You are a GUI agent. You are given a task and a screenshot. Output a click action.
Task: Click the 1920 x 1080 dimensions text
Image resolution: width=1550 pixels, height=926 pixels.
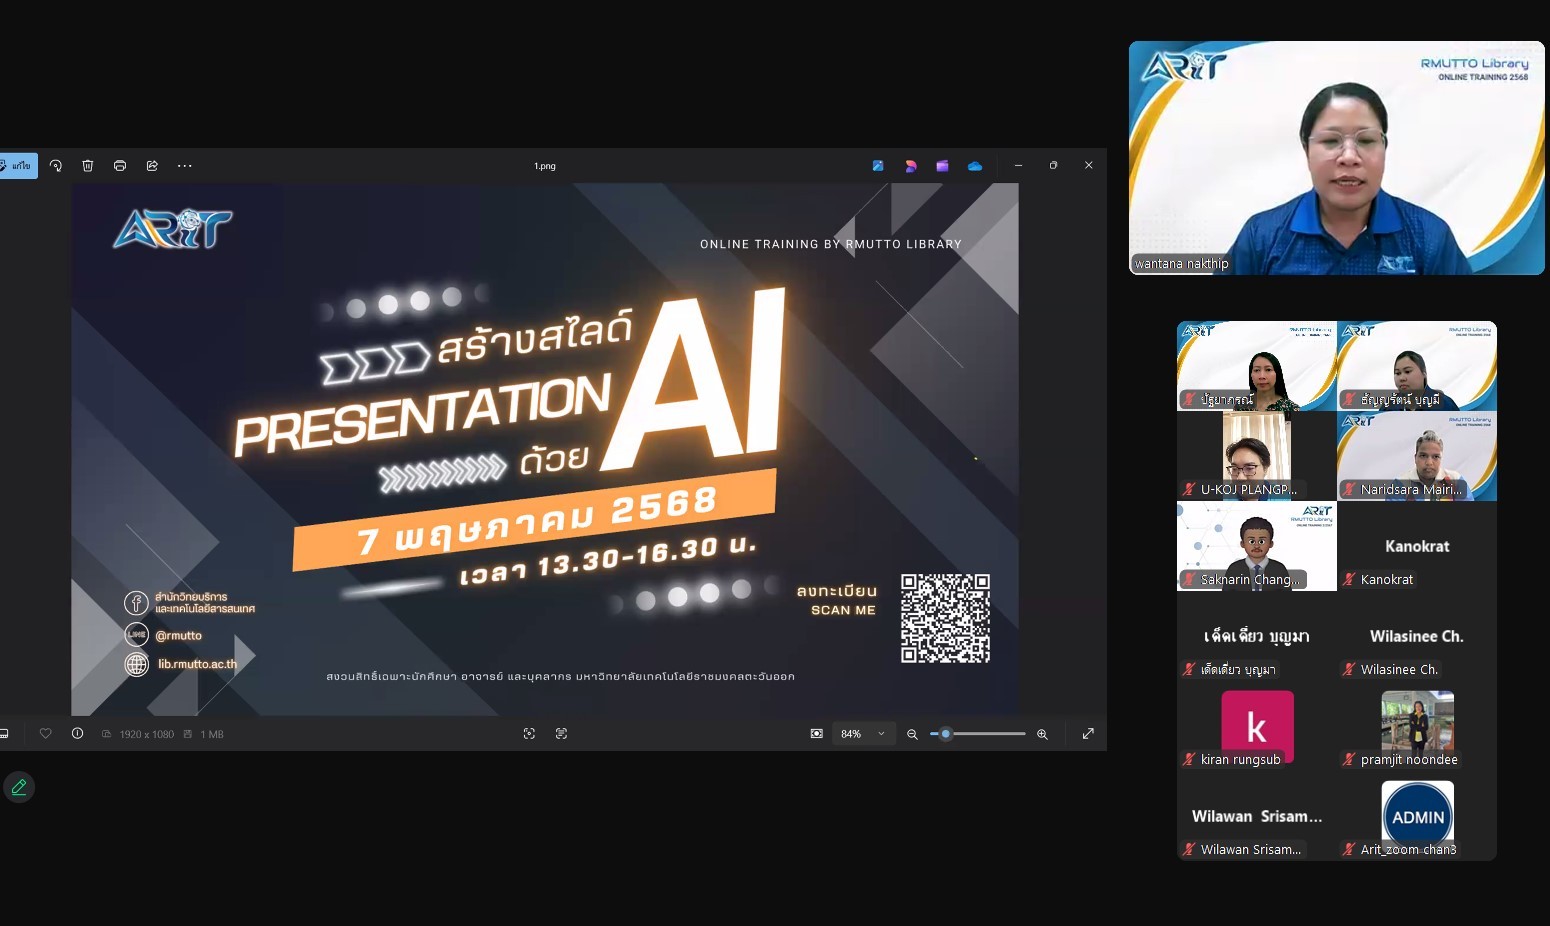[x=147, y=734]
